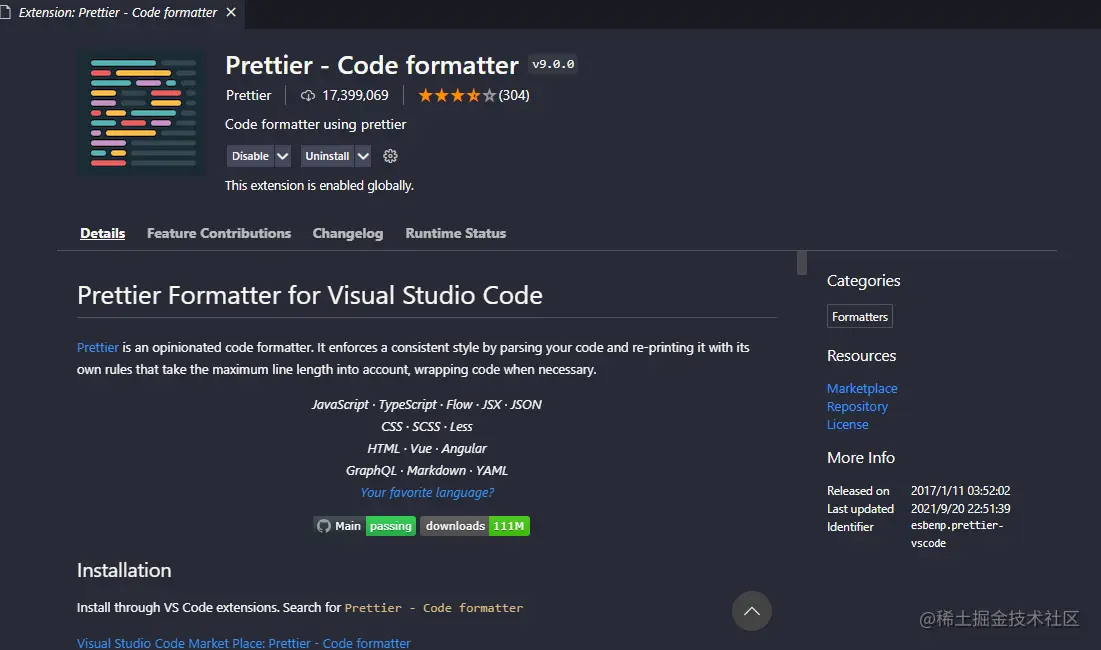Expand the Disable dropdown arrow
Viewport: 1101px width, 650px height.
[282, 156]
